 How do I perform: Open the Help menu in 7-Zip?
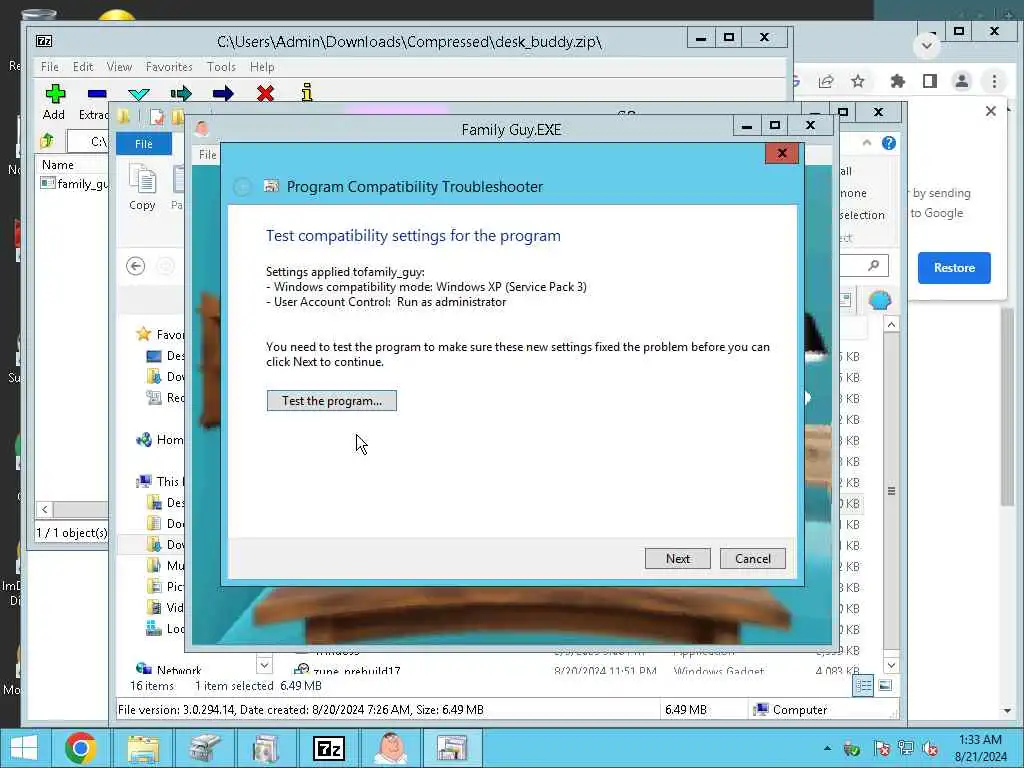pyautogui.click(x=262, y=67)
